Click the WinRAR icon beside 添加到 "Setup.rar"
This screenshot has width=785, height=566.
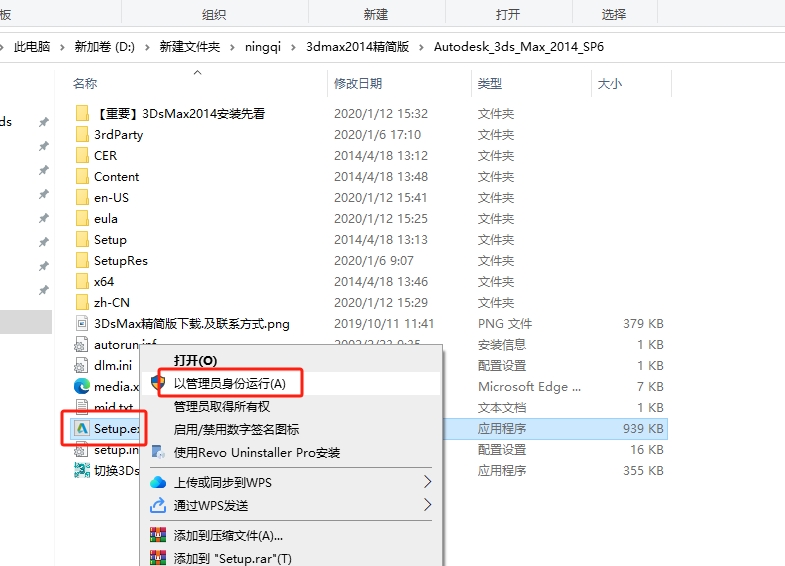(x=158, y=558)
